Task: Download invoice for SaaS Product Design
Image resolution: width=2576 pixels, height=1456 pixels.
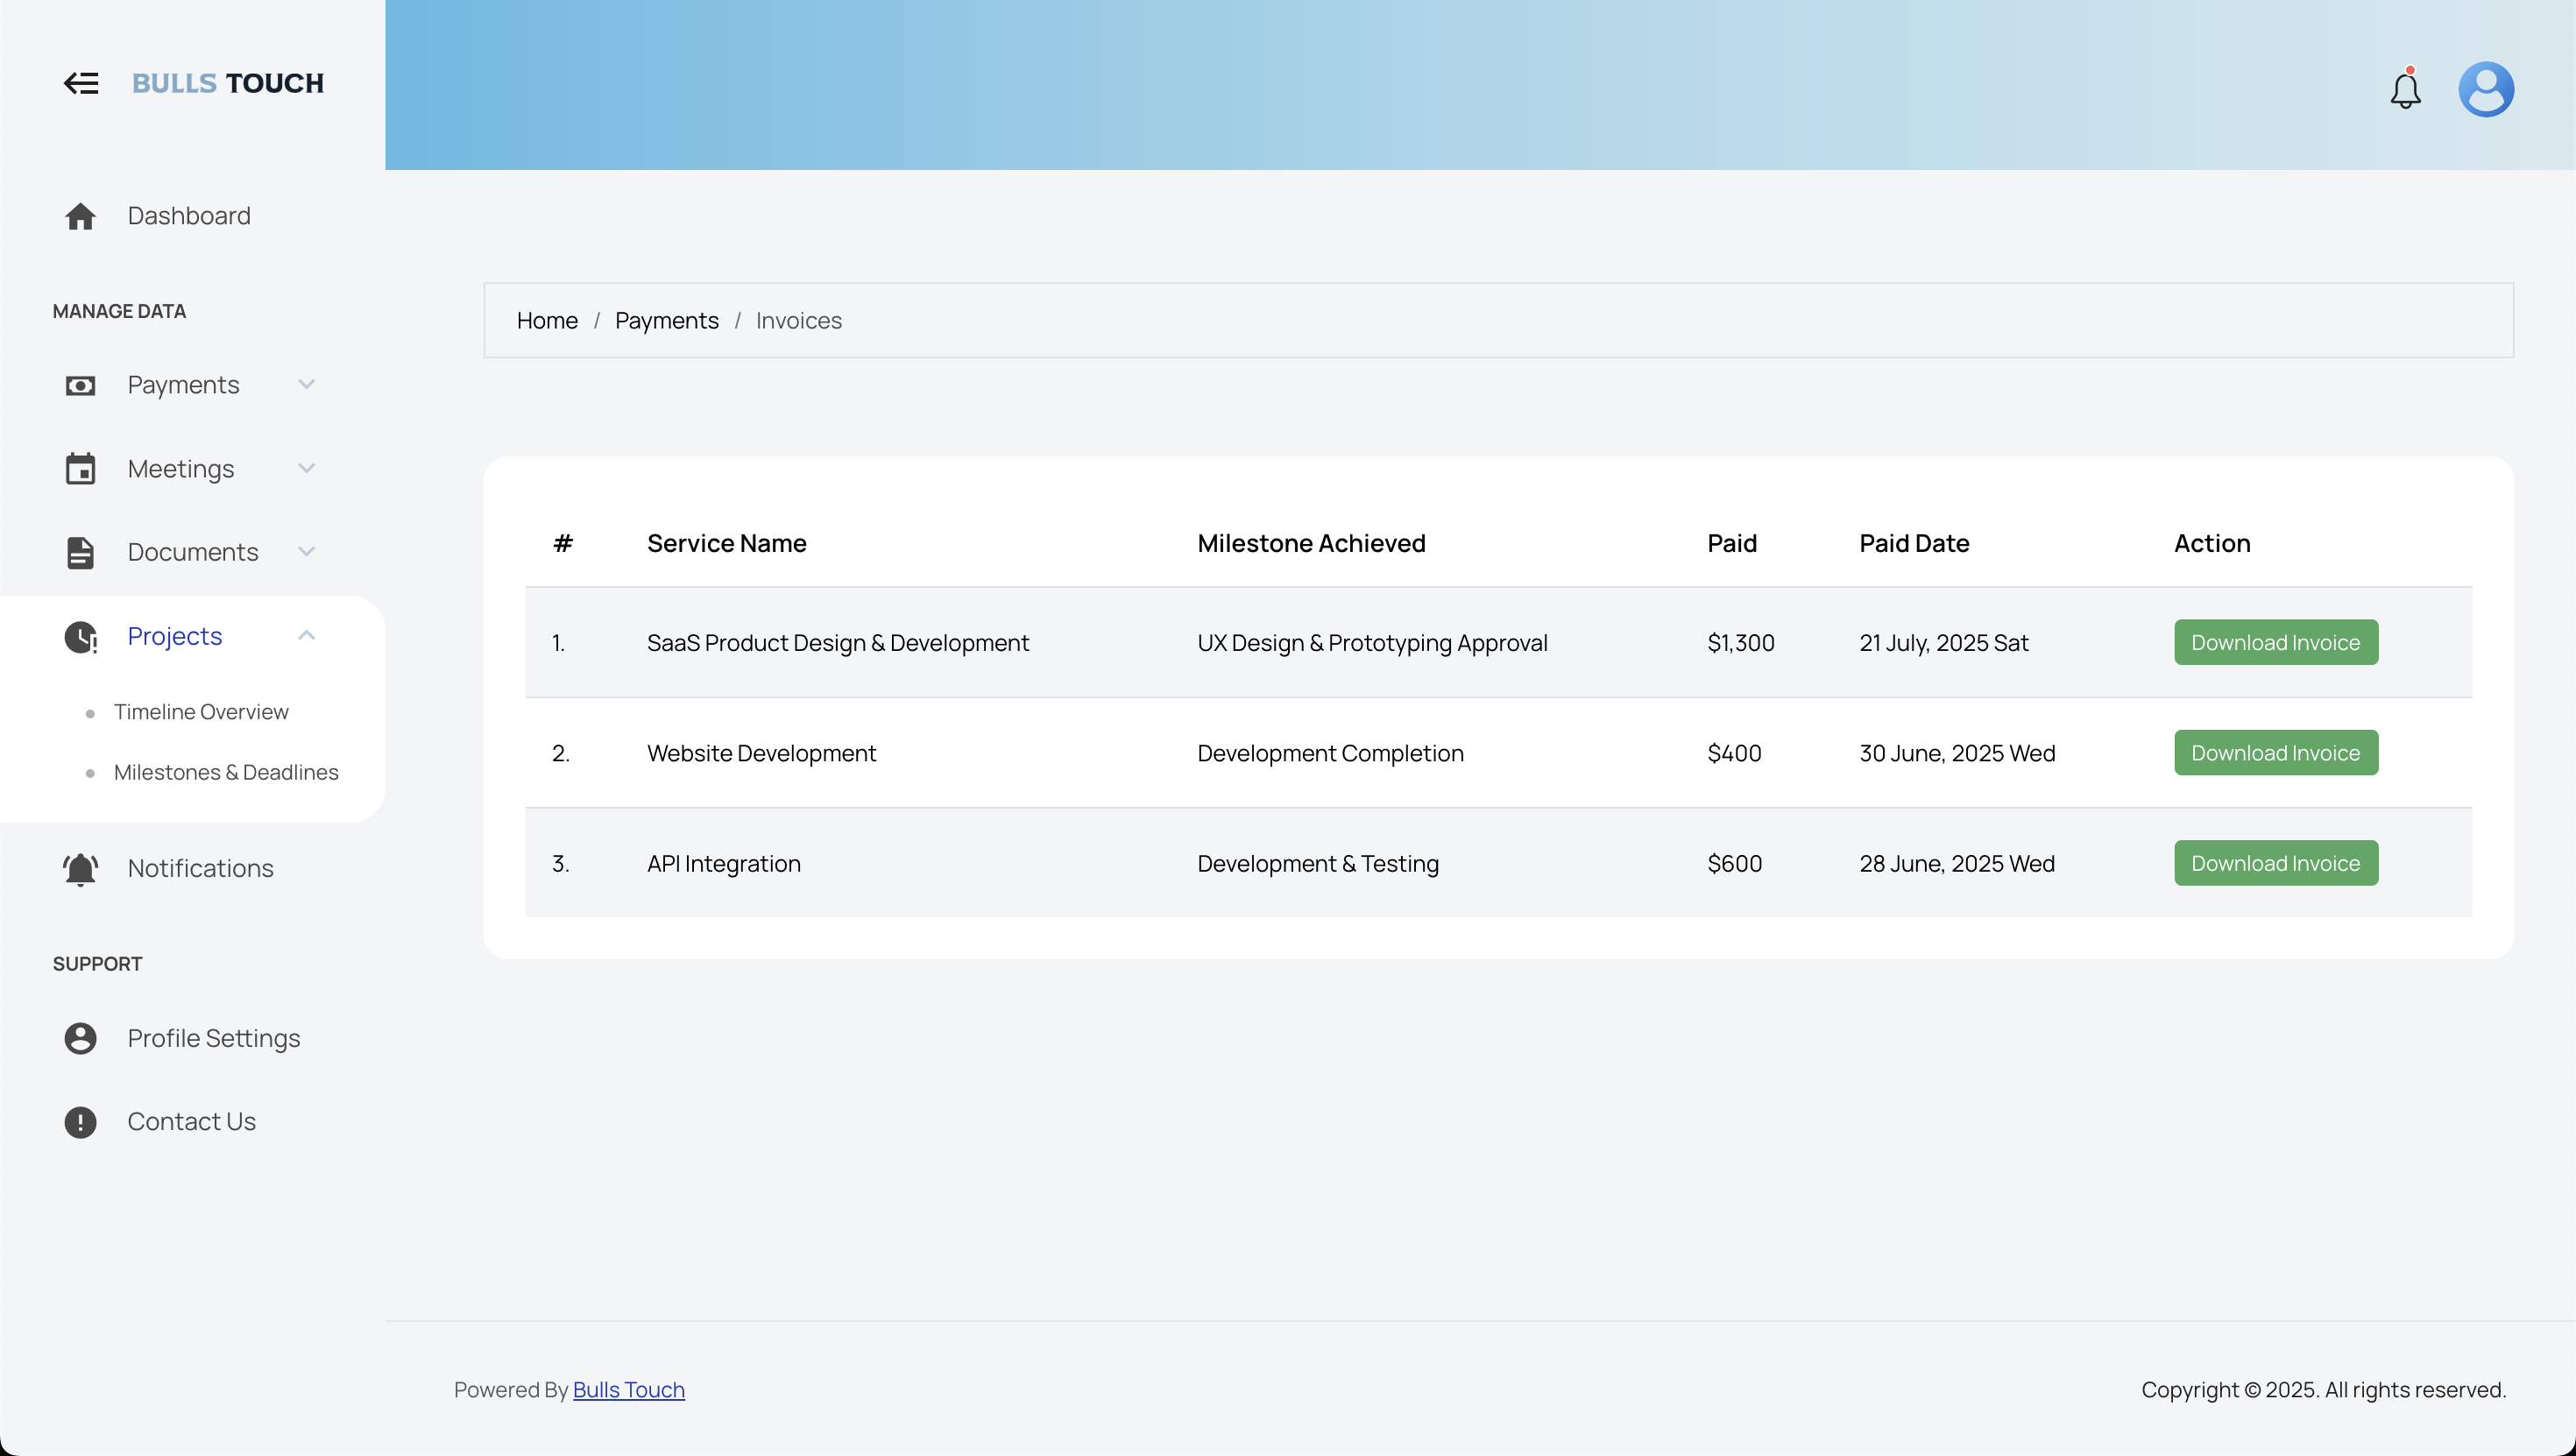Action: (2275, 643)
